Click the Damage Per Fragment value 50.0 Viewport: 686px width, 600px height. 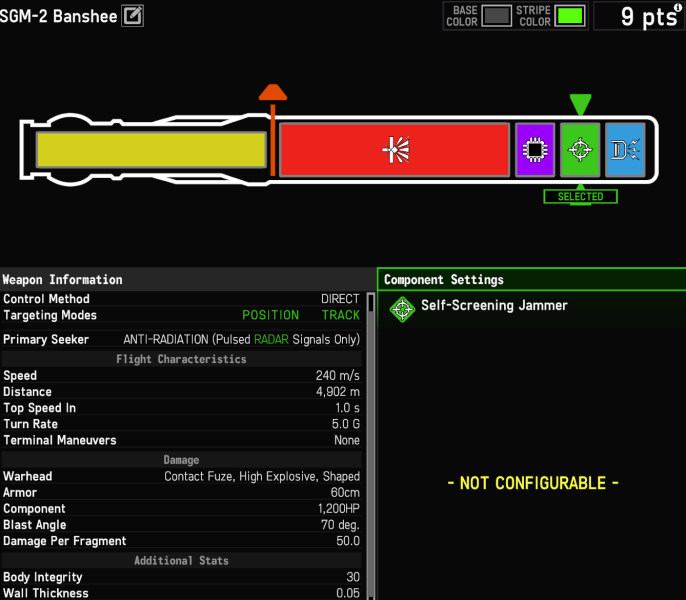pyautogui.click(x=348, y=541)
